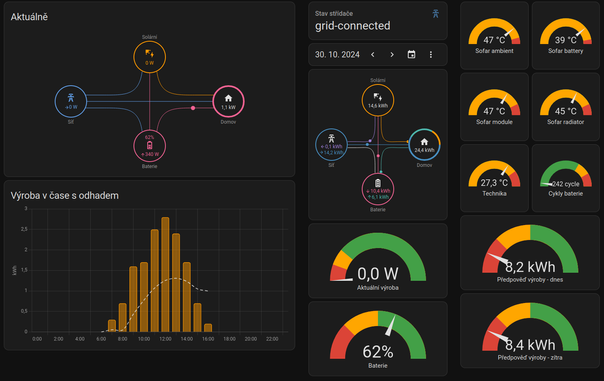This screenshot has width=604, height=381.
Task: Open Předpověď výroby - dnes gauge
Action: [530, 253]
